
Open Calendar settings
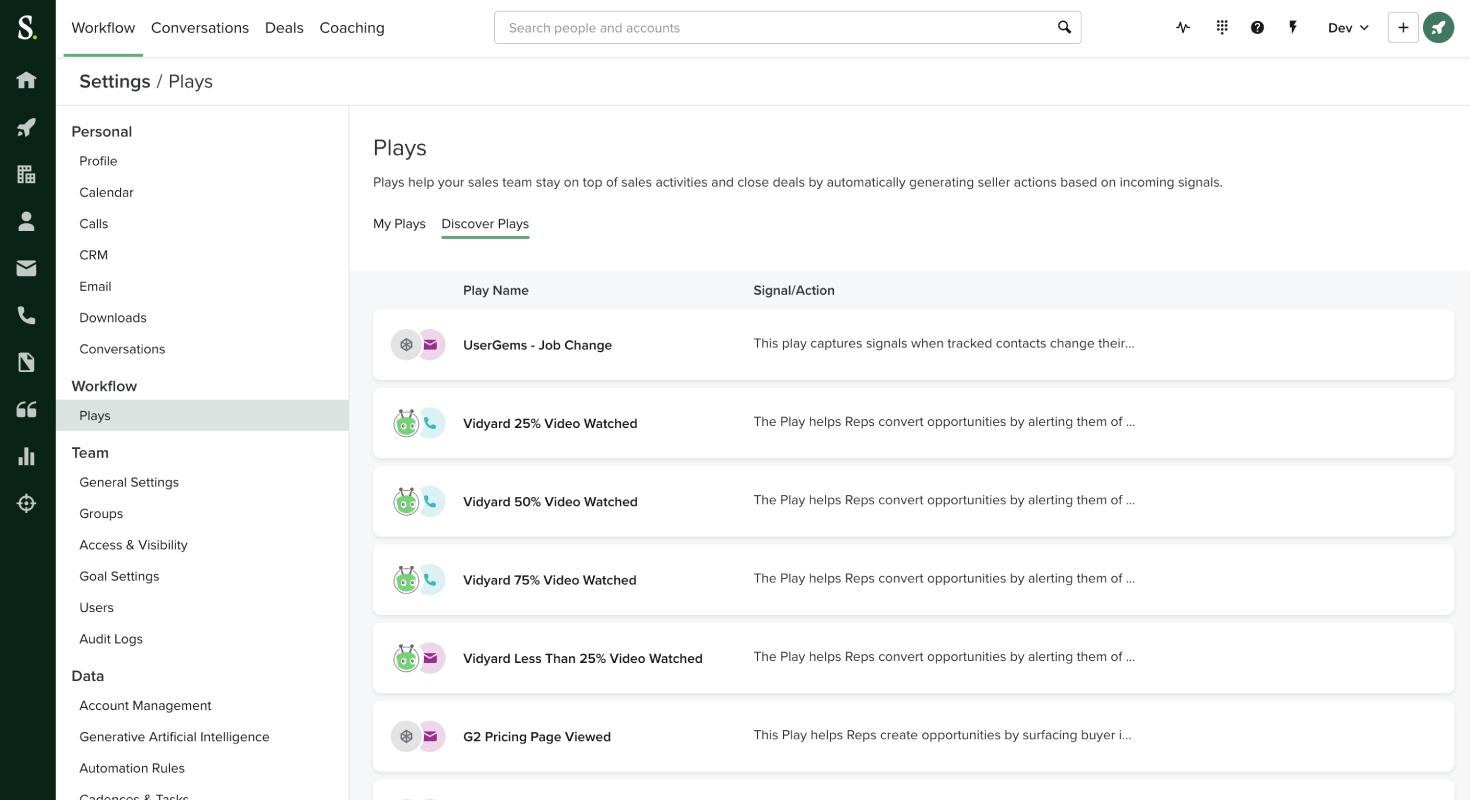(x=106, y=192)
